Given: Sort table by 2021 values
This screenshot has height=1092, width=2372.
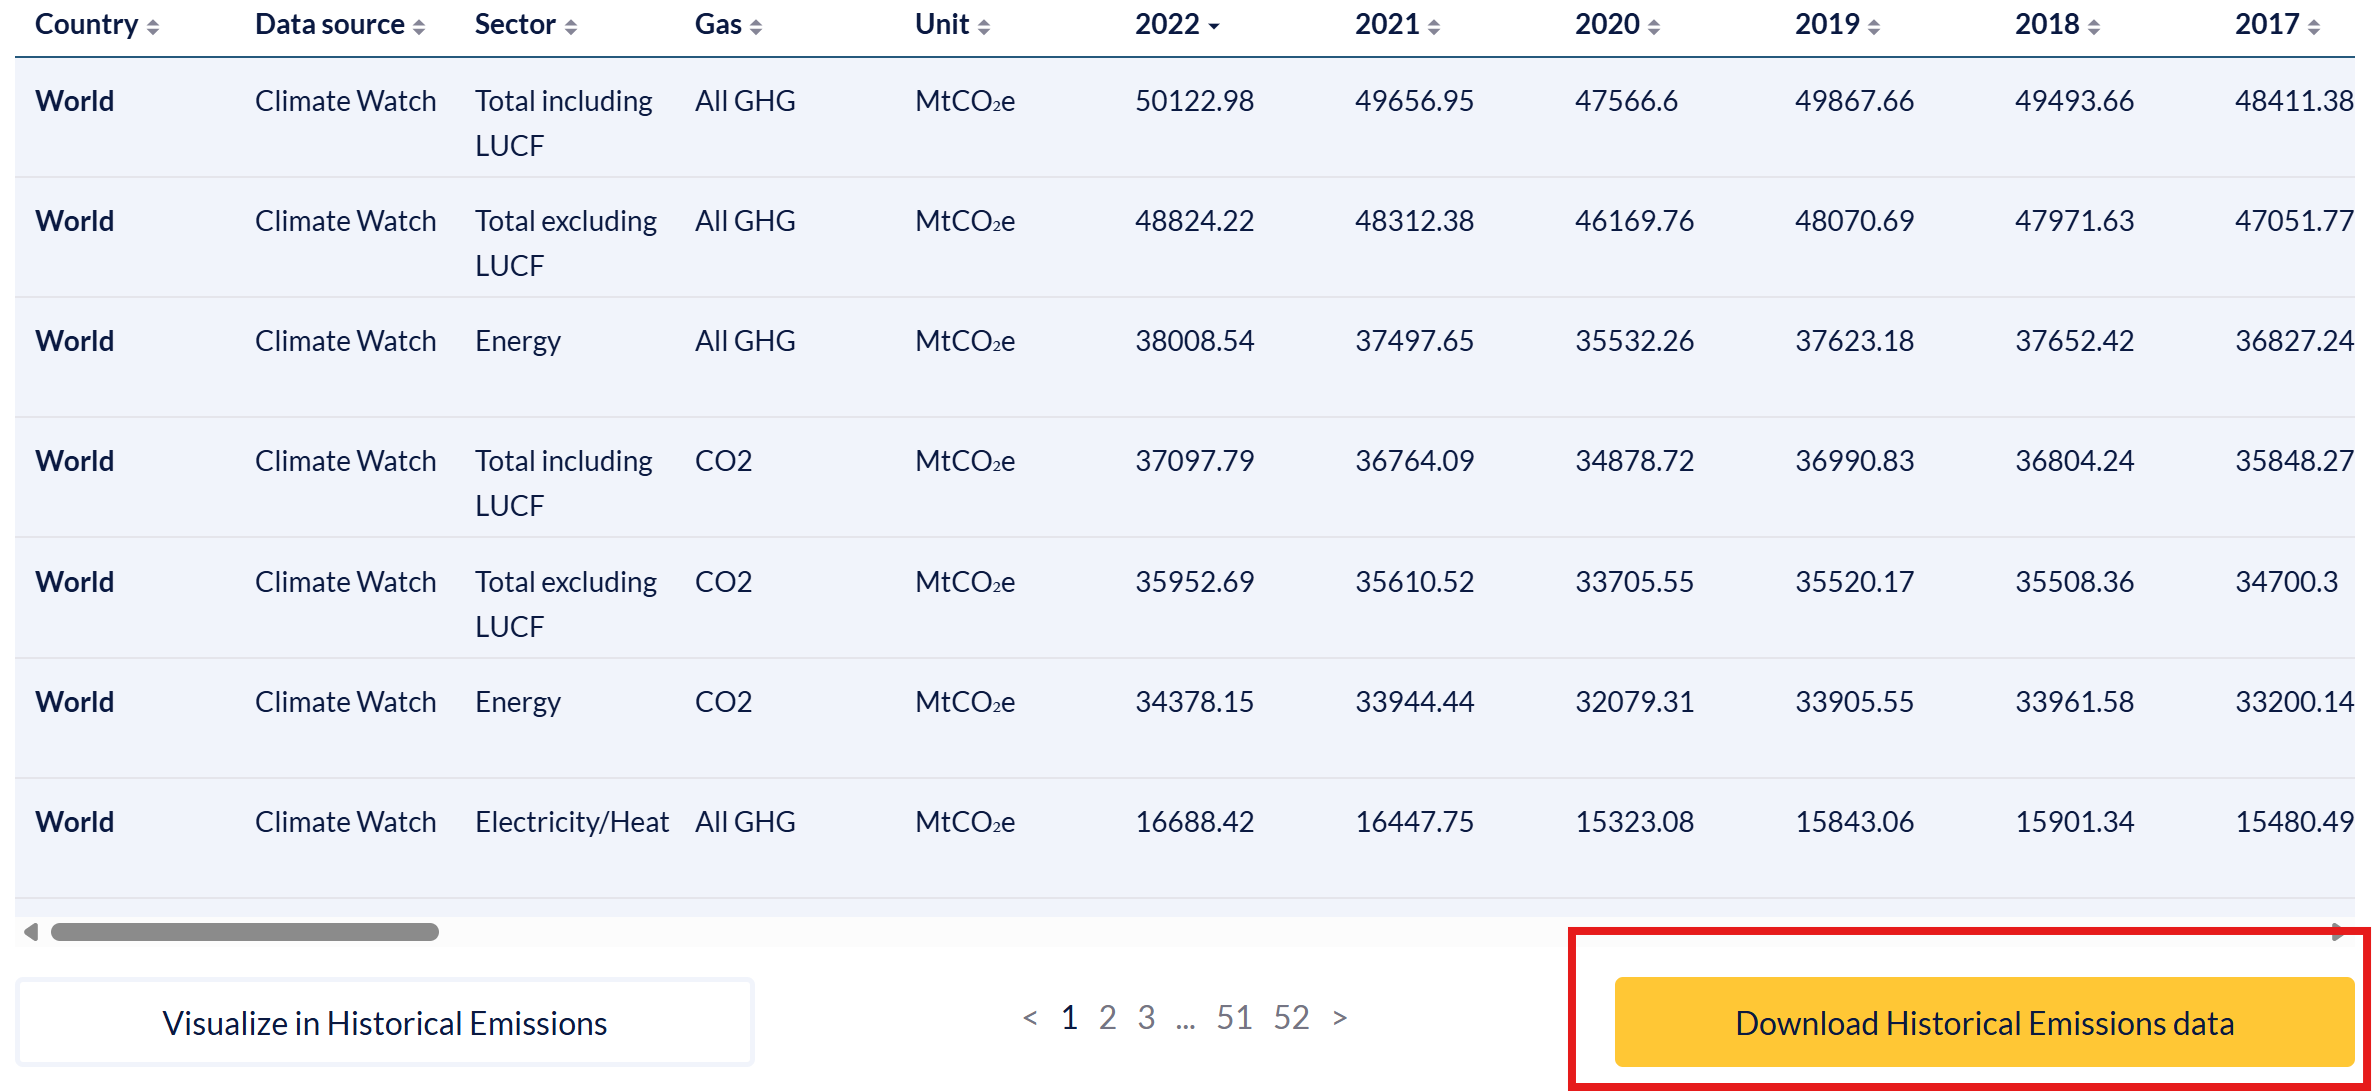Looking at the screenshot, I should pos(1434,27).
